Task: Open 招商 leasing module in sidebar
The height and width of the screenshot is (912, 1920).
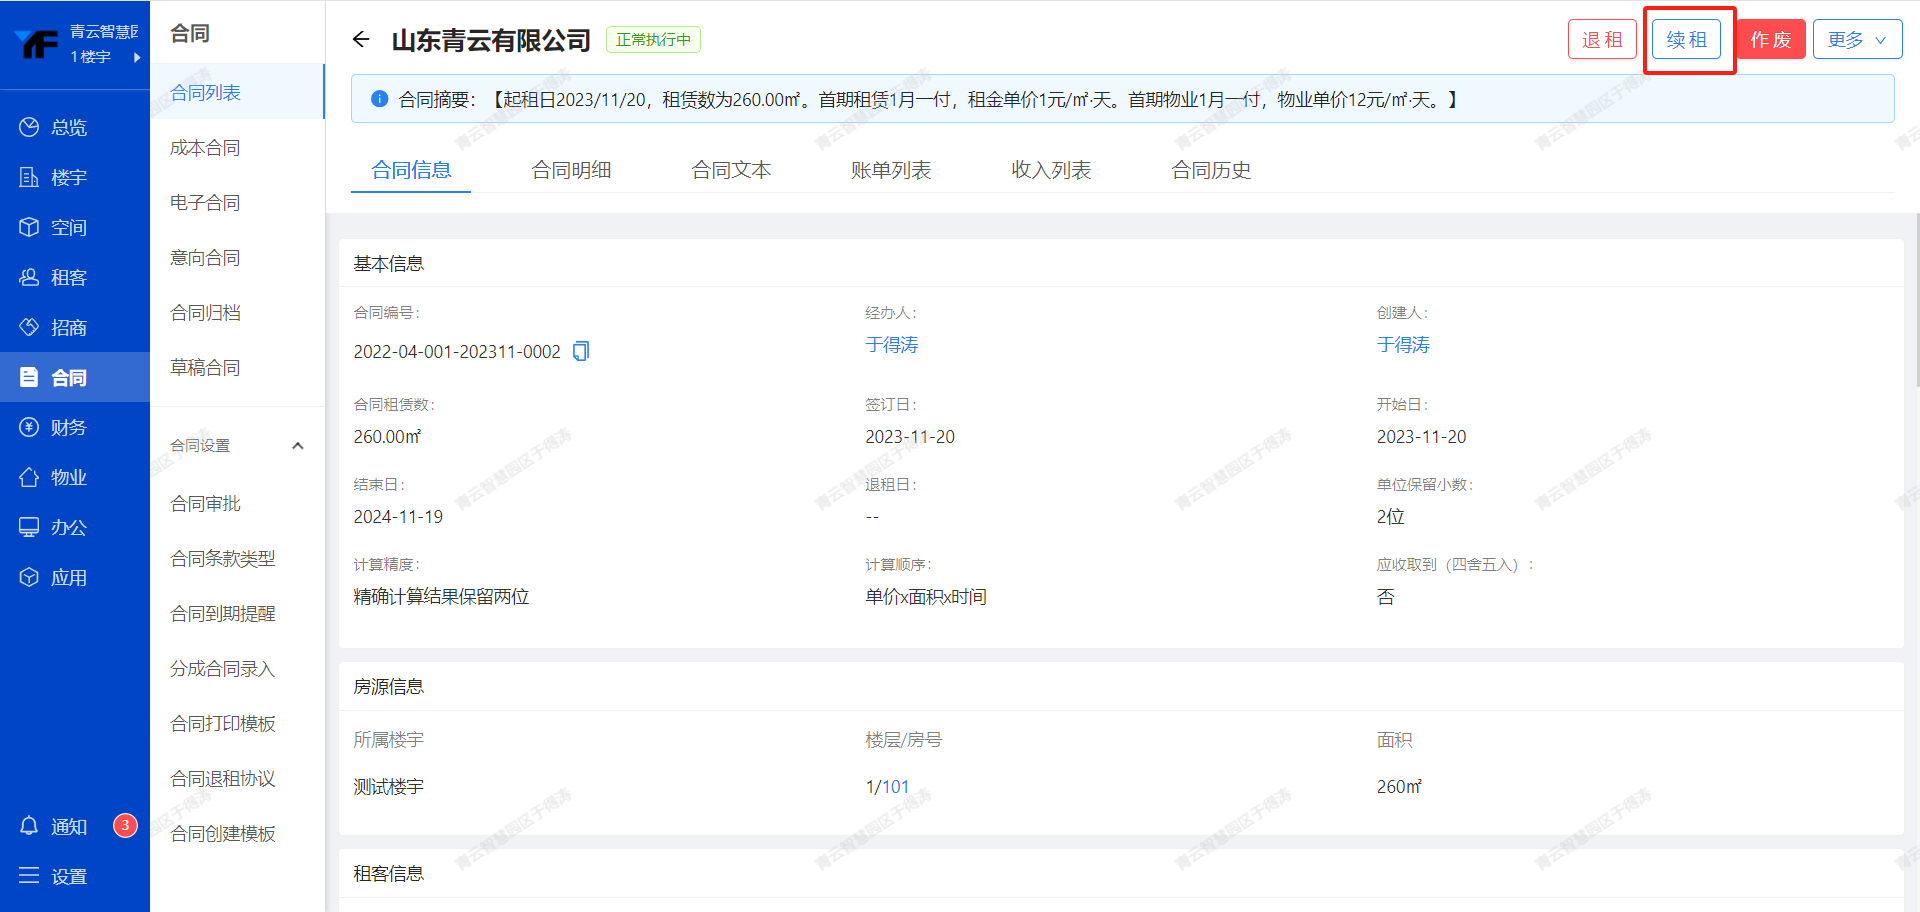Action: (x=68, y=327)
